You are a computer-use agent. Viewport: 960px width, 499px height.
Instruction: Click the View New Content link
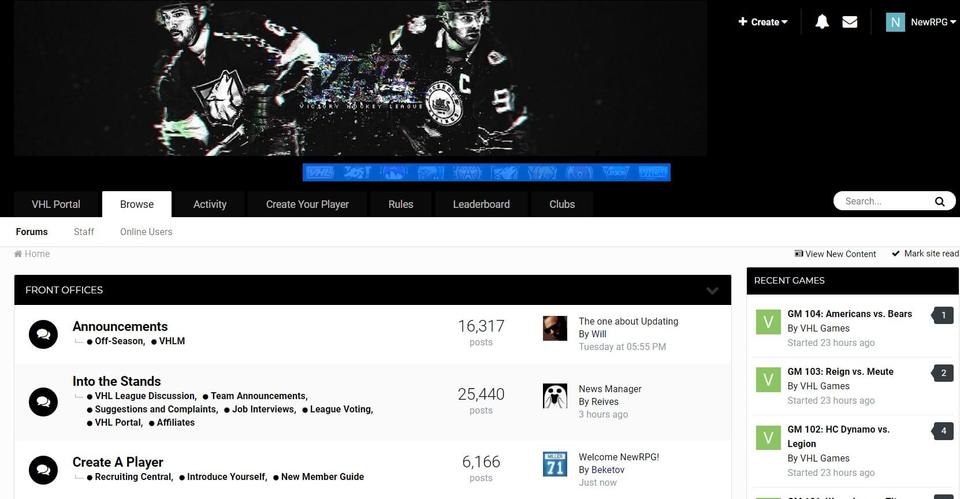[x=835, y=253]
